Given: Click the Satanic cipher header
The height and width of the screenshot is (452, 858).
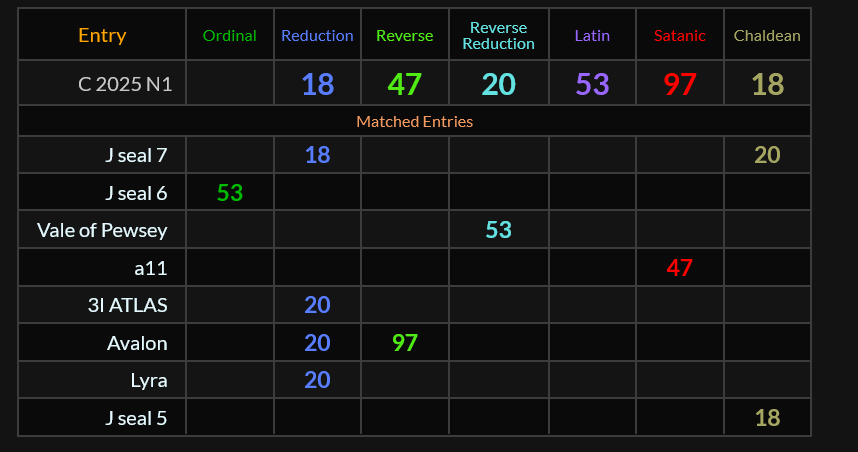Looking at the screenshot, I should [679, 36].
